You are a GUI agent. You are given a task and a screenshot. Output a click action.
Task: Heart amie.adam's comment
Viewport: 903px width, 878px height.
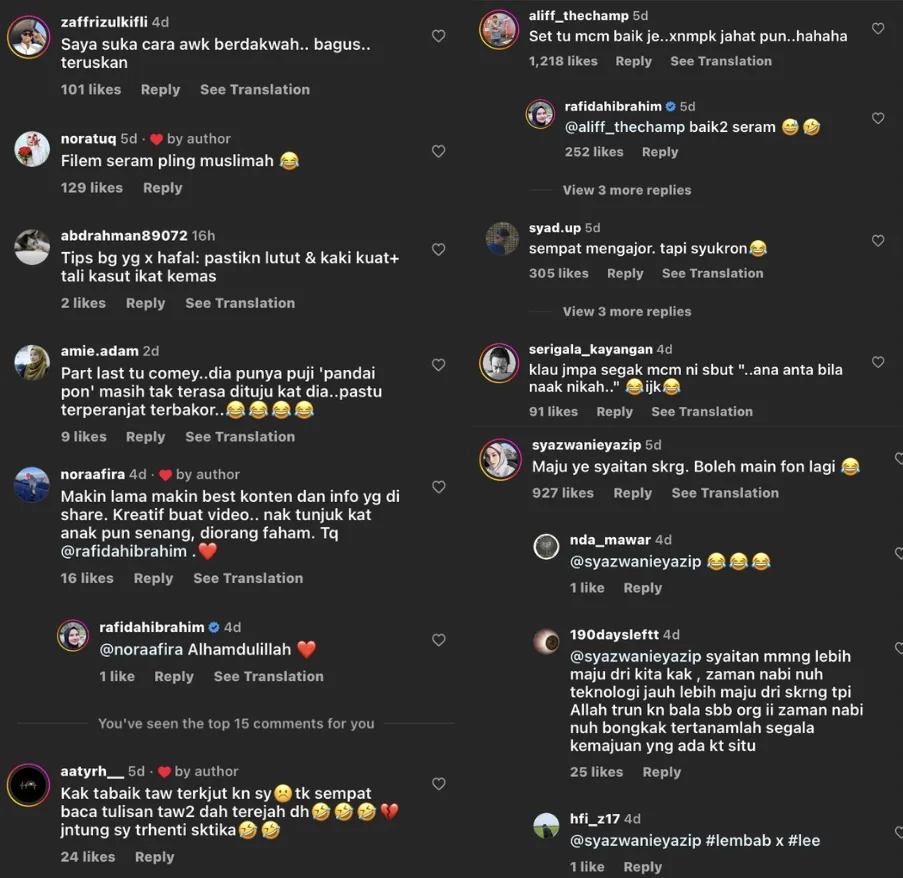pyautogui.click(x=438, y=366)
